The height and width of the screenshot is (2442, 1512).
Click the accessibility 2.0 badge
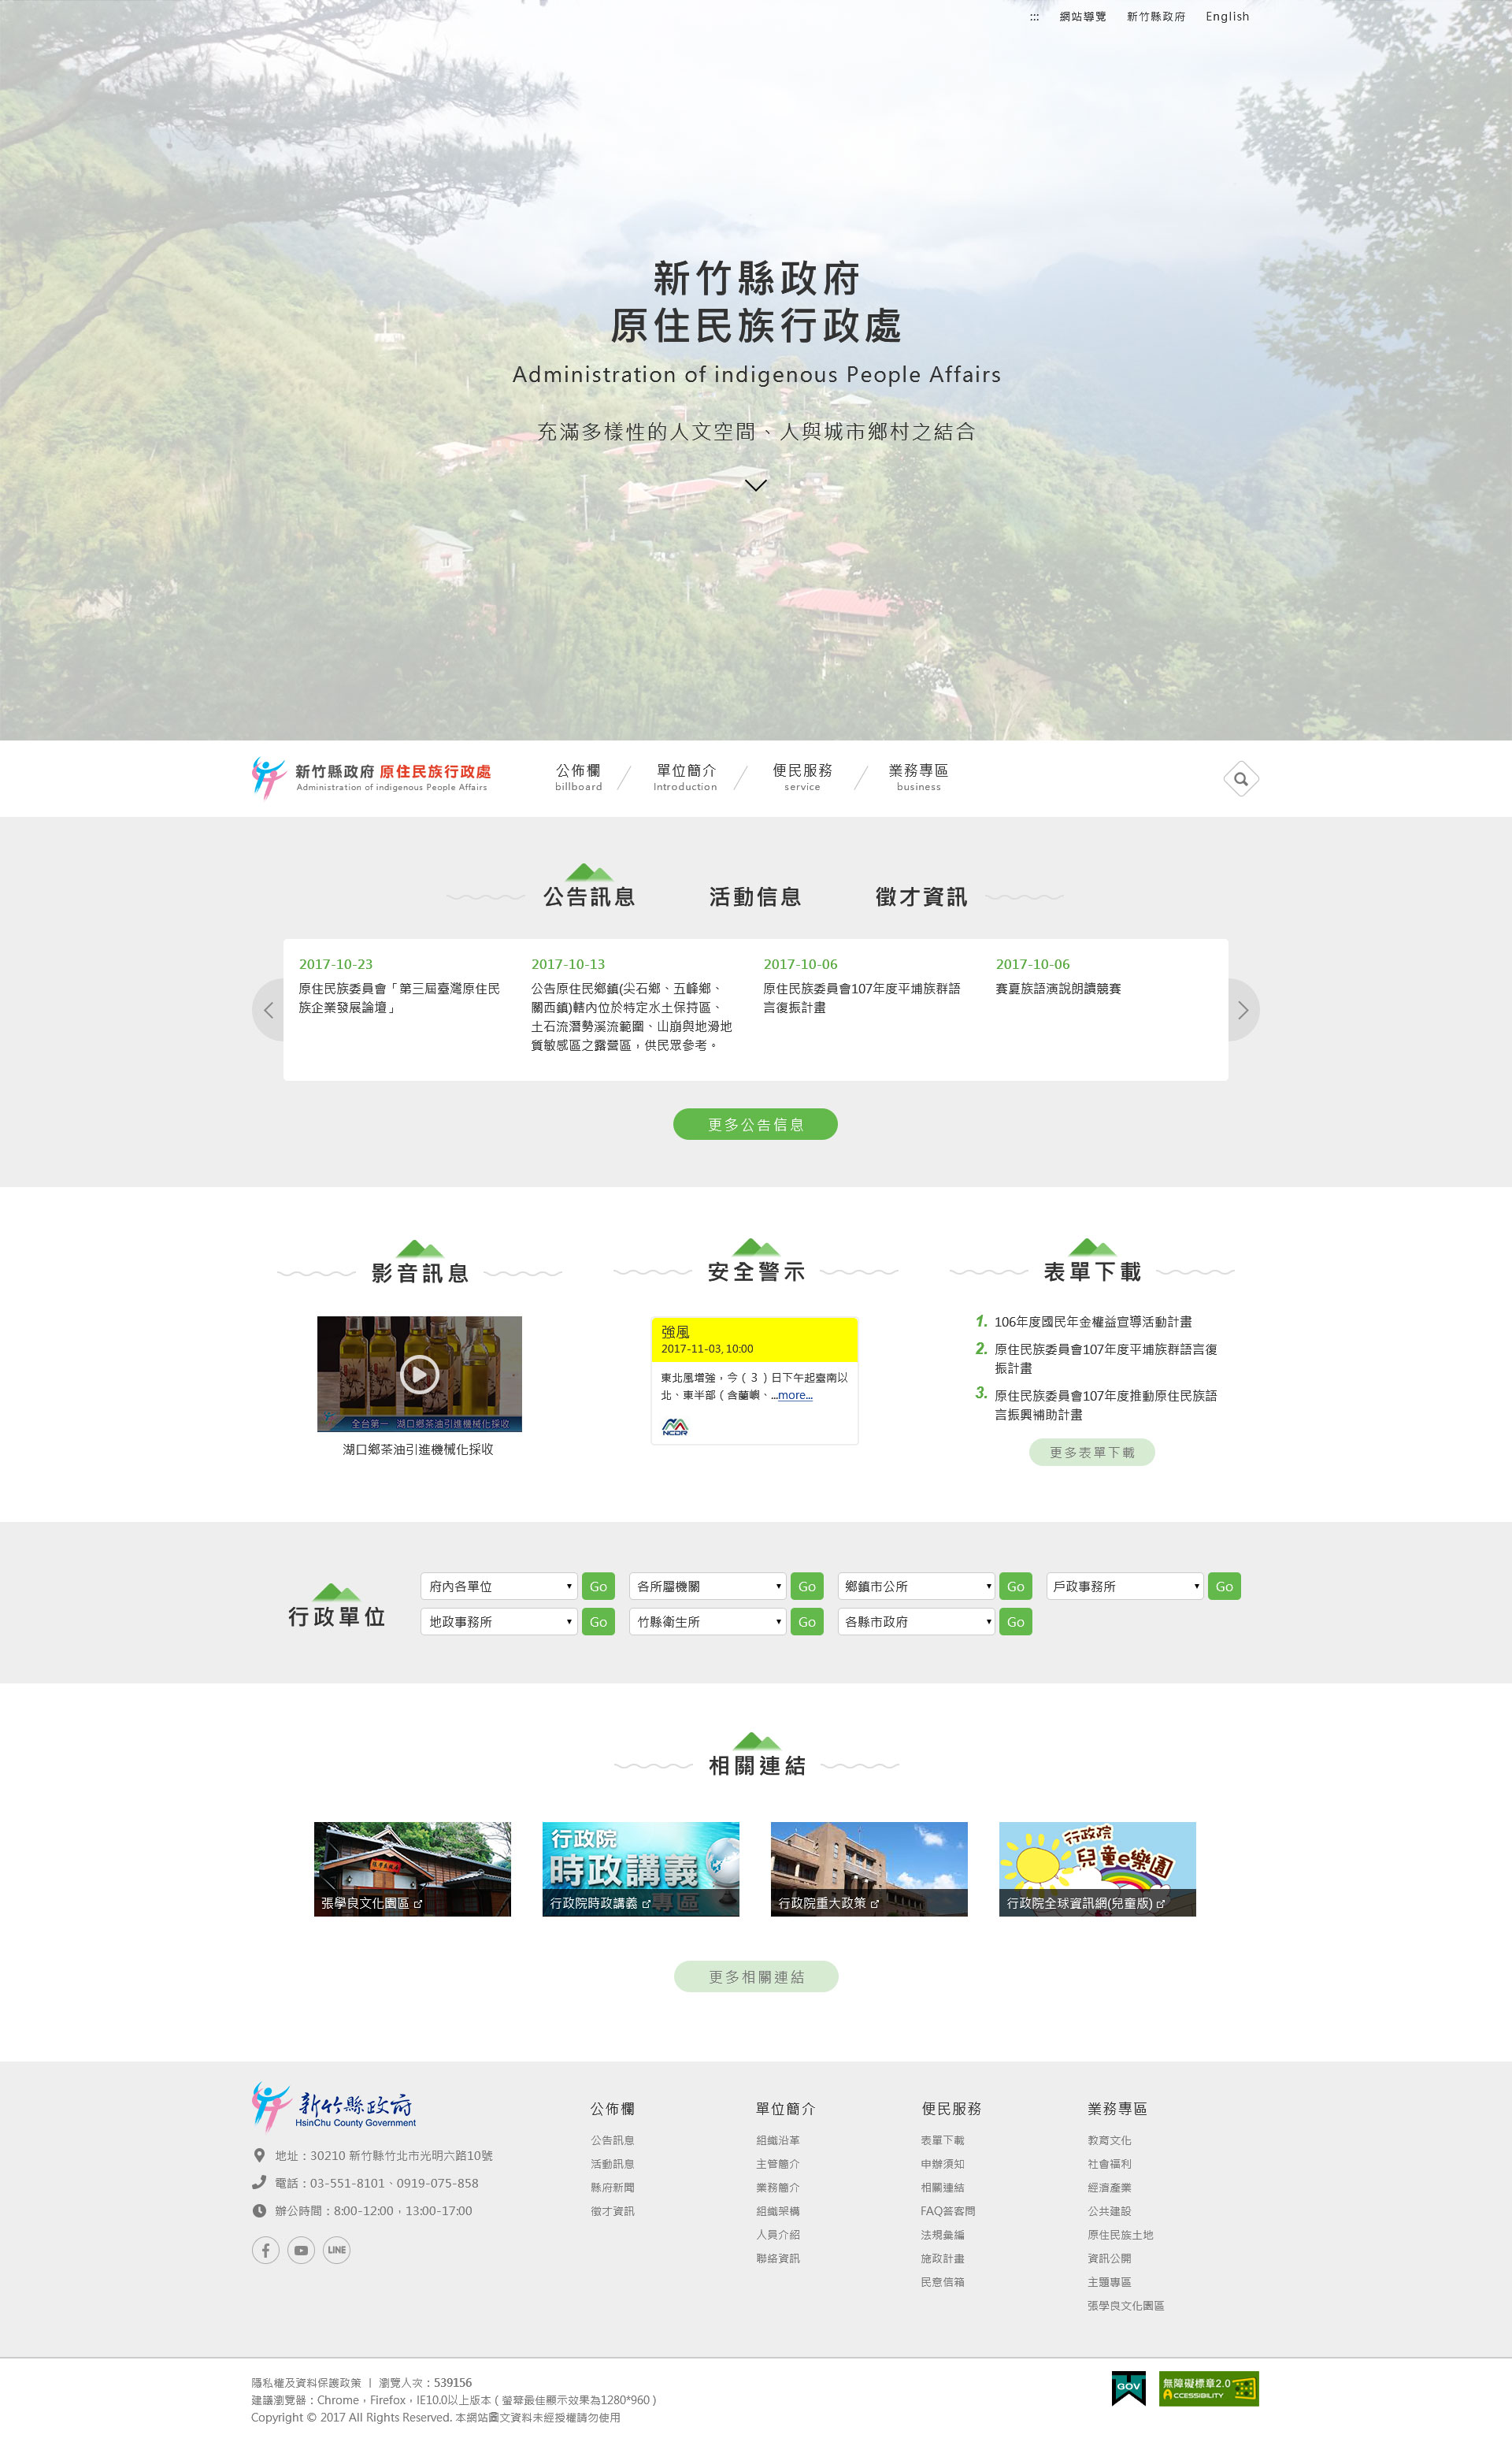[1208, 2388]
